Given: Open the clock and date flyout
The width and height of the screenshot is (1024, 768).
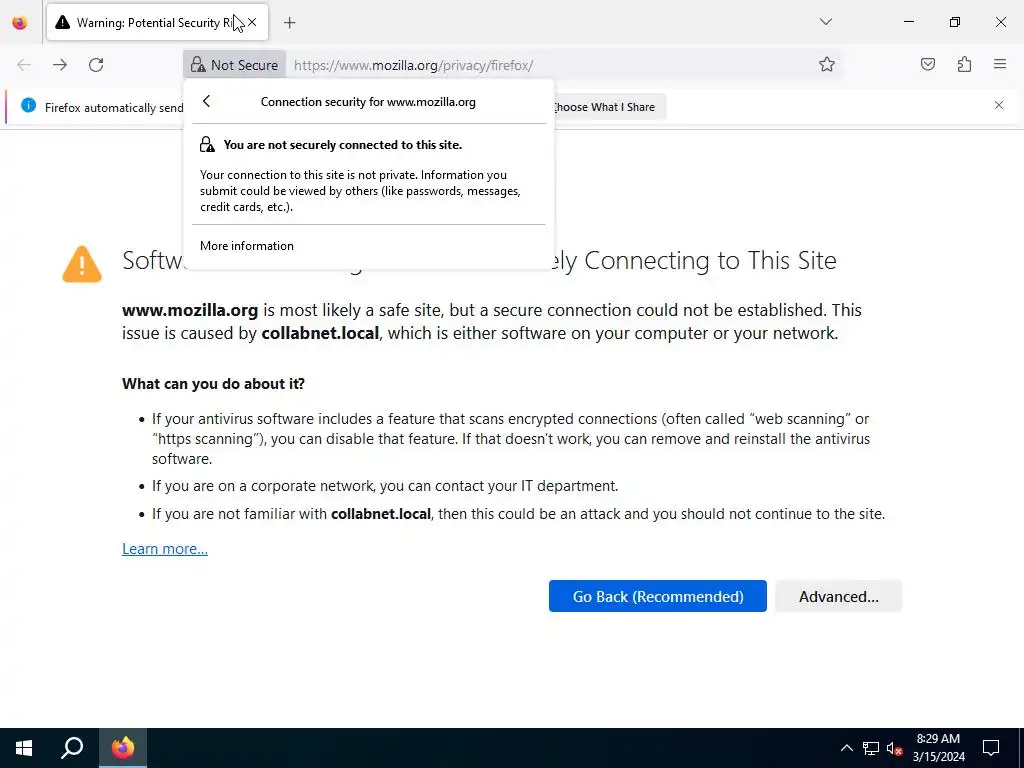Looking at the screenshot, I should pos(938,748).
